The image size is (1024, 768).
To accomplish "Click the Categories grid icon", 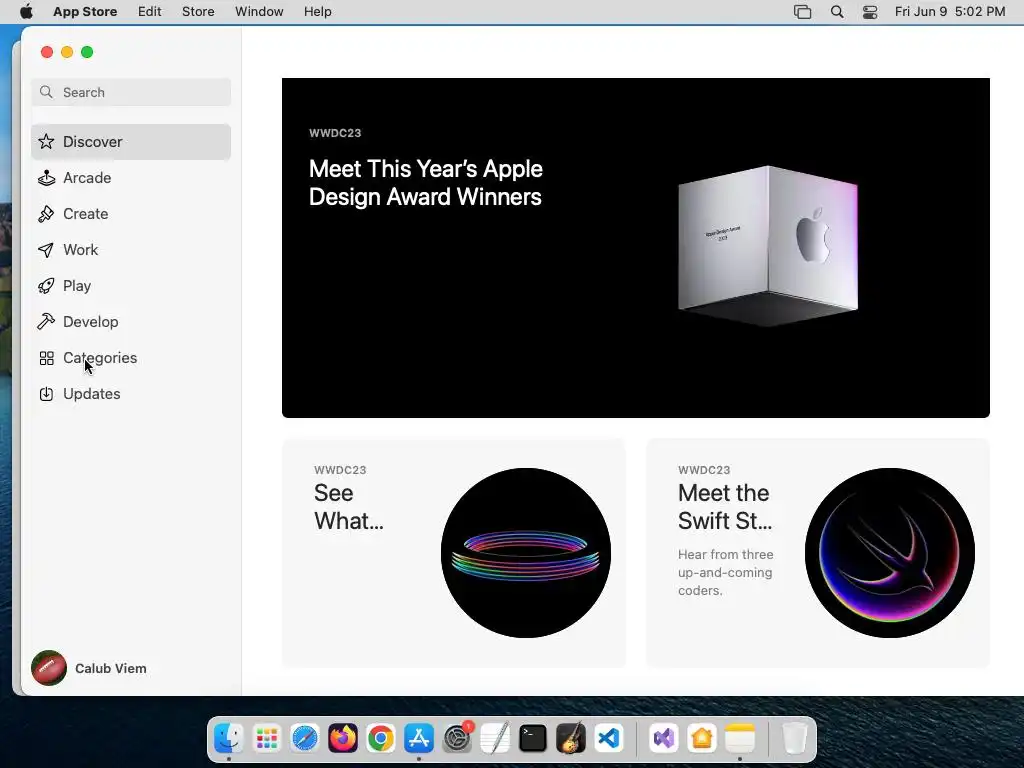I will click(x=46, y=358).
